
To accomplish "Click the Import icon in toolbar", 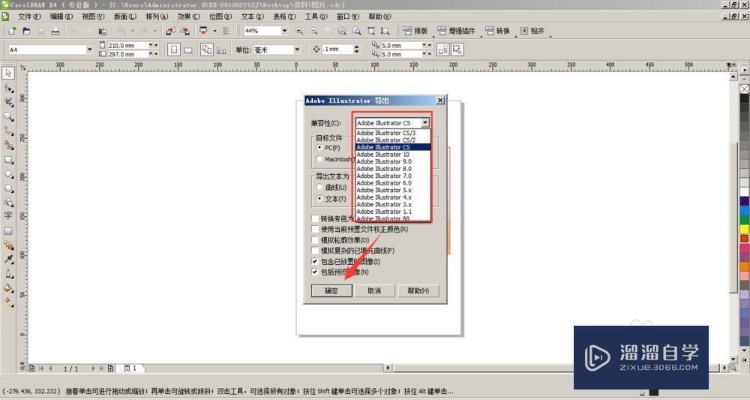I will tap(170, 31).
